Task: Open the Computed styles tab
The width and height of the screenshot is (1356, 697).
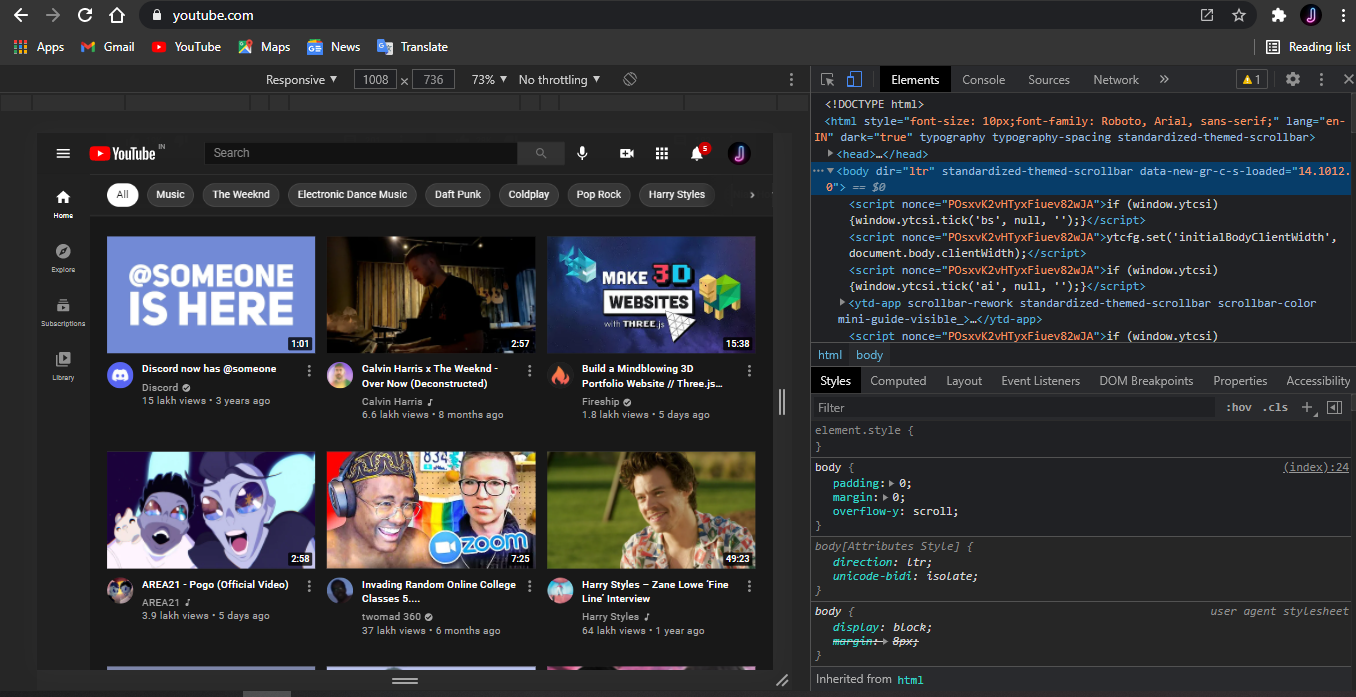Action: pyautogui.click(x=898, y=380)
